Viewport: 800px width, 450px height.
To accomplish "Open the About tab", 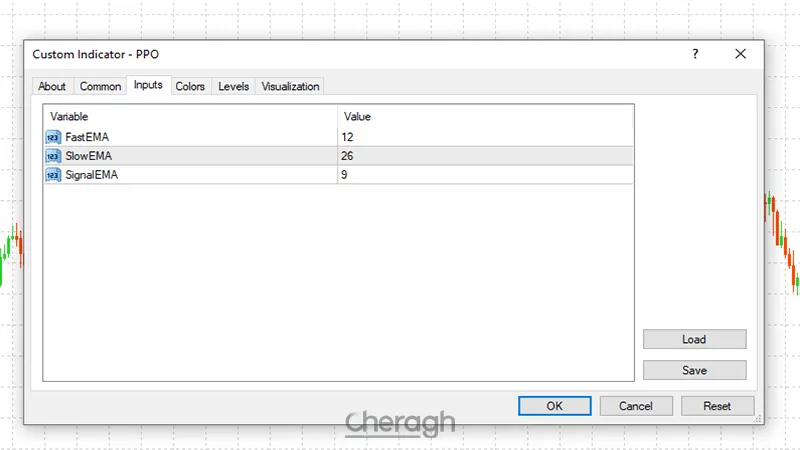I will pos(52,87).
